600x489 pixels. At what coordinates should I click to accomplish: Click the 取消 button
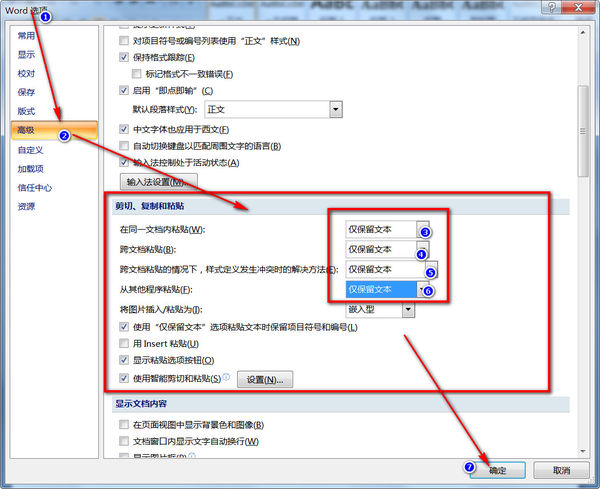tap(561, 470)
